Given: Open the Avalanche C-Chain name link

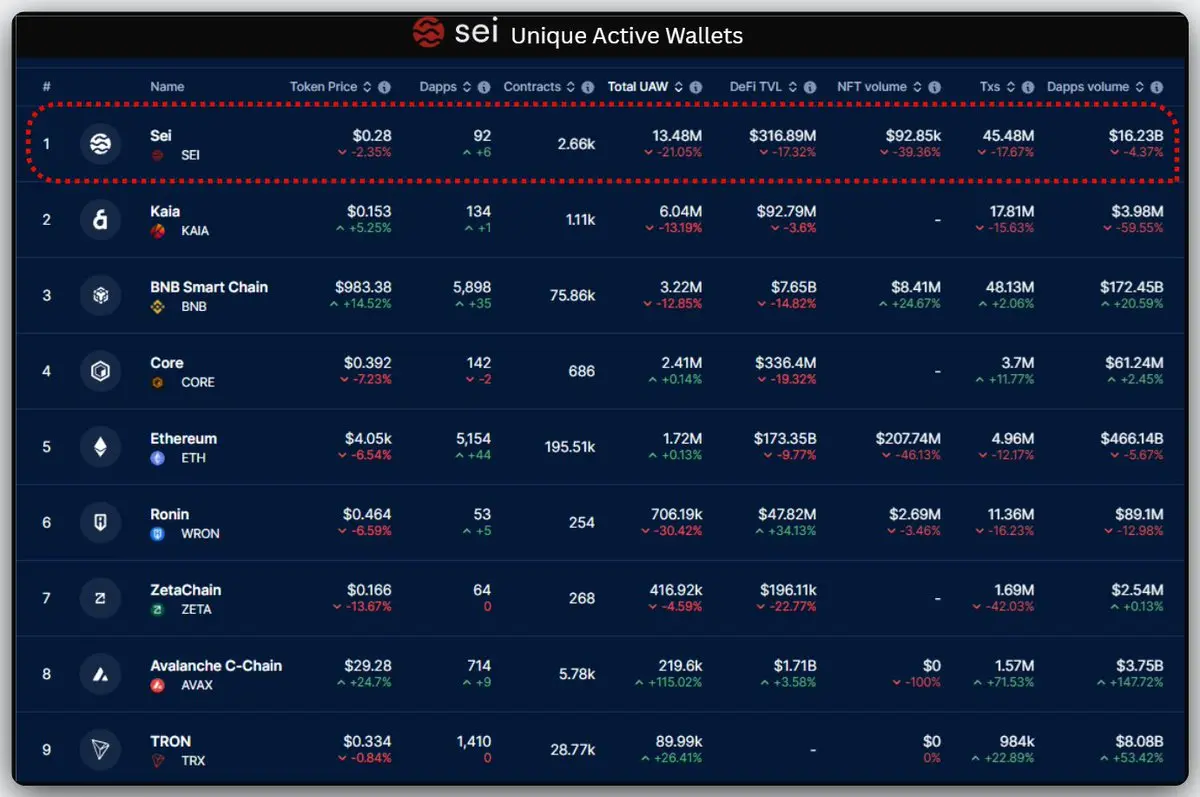Looking at the screenshot, I should pyautogui.click(x=216, y=665).
